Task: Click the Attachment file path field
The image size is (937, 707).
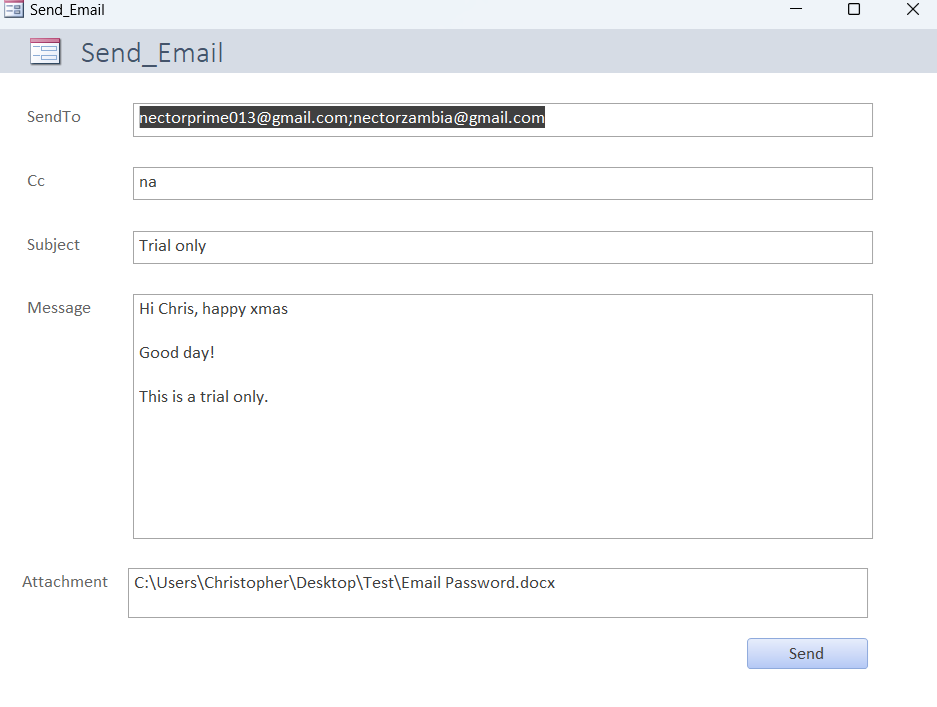Action: point(497,592)
